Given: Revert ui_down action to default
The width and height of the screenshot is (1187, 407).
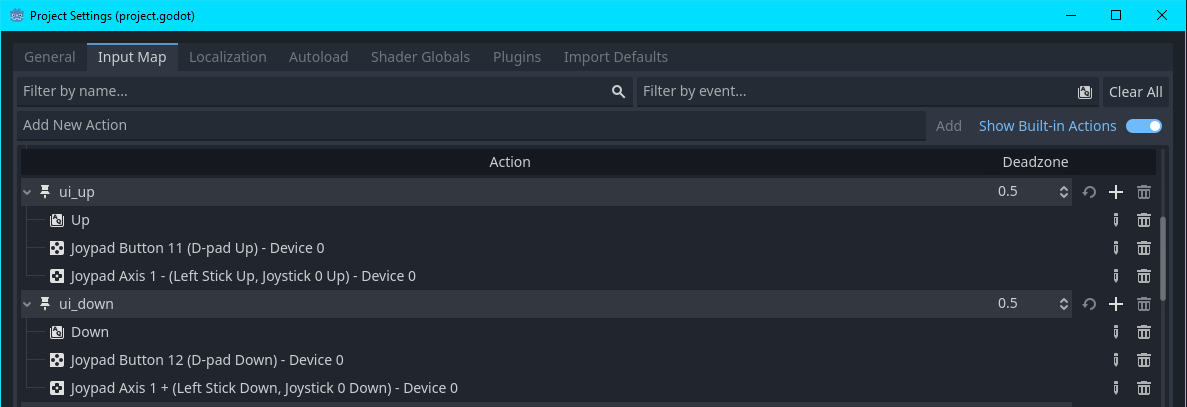Looking at the screenshot, I should tap(1089, 304).
